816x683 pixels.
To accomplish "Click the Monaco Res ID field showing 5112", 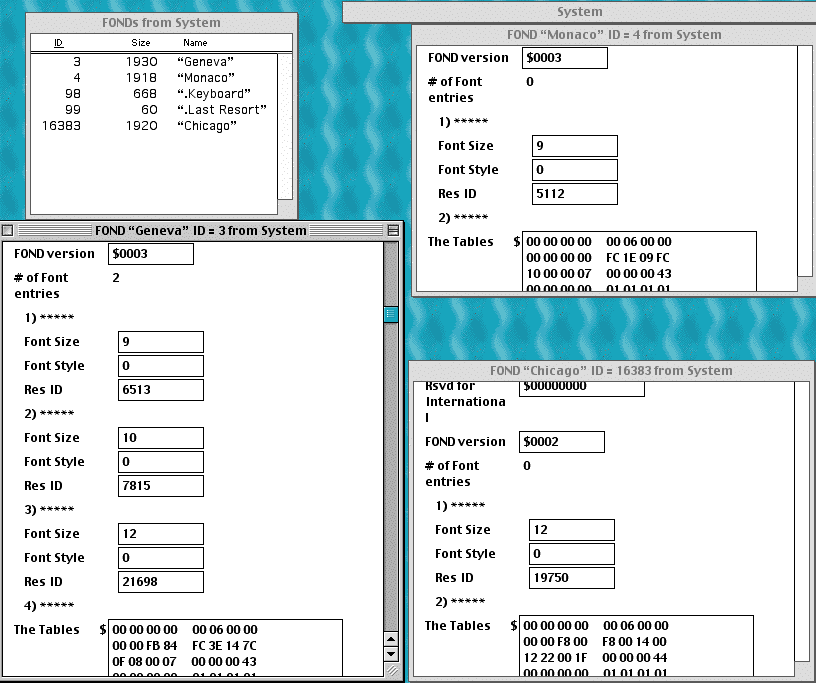I will [x=575, y=194].
